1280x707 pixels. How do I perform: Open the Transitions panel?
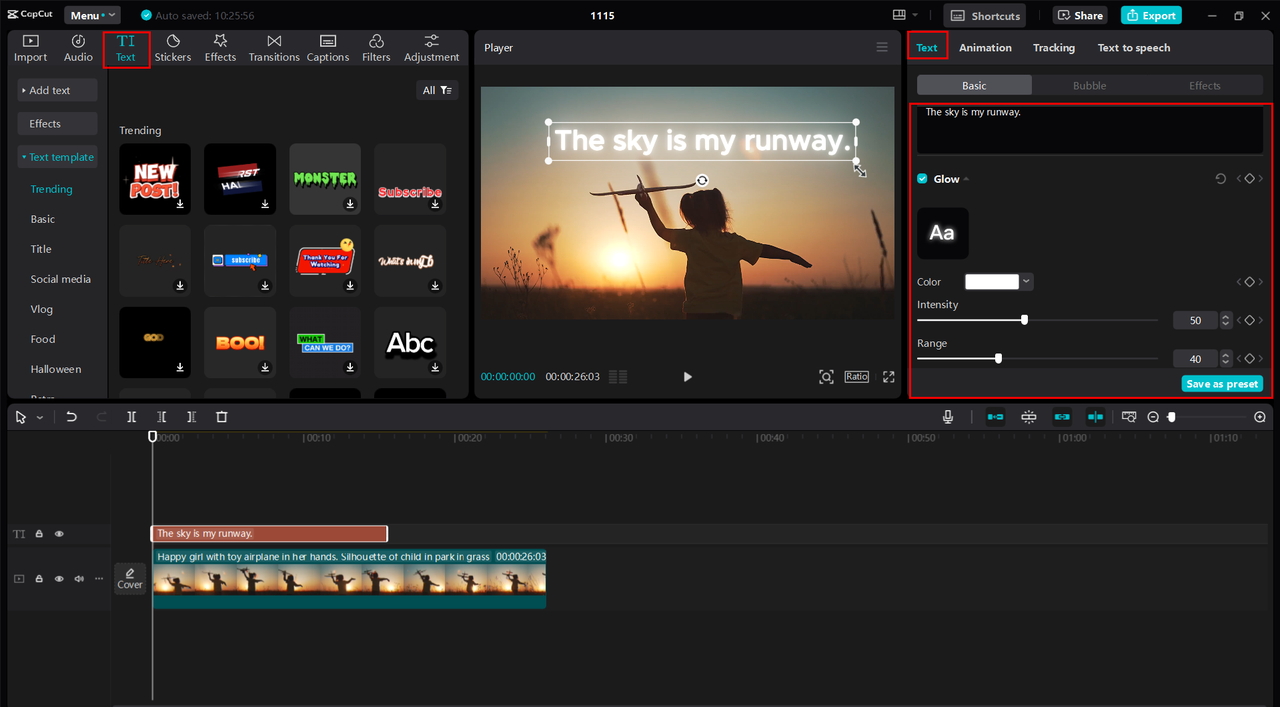click(274, 48)
